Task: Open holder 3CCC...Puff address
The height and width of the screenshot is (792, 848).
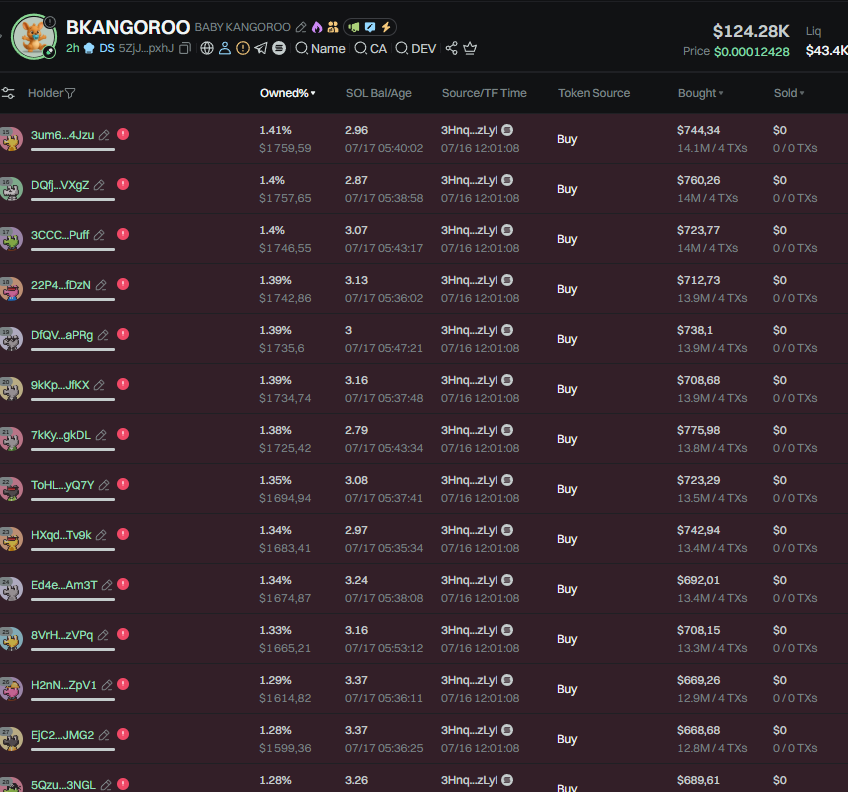Action: [60, 235]
